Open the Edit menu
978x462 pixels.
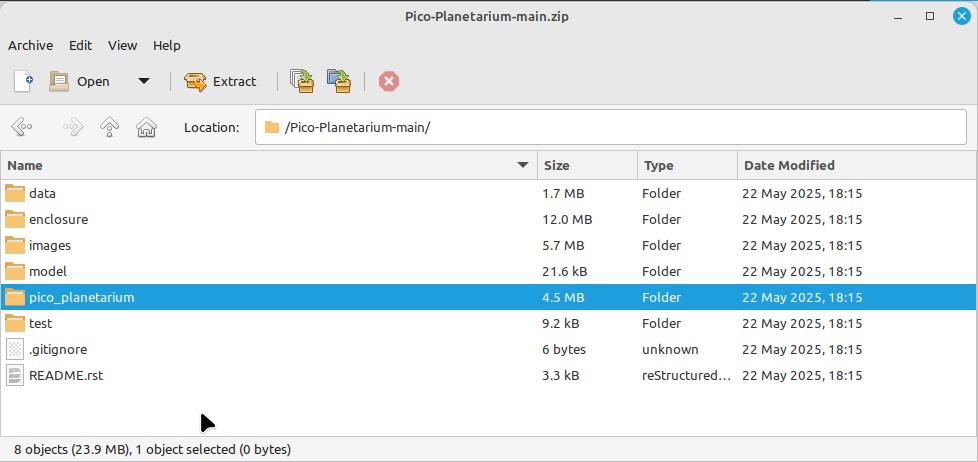(x=80, y=46)
